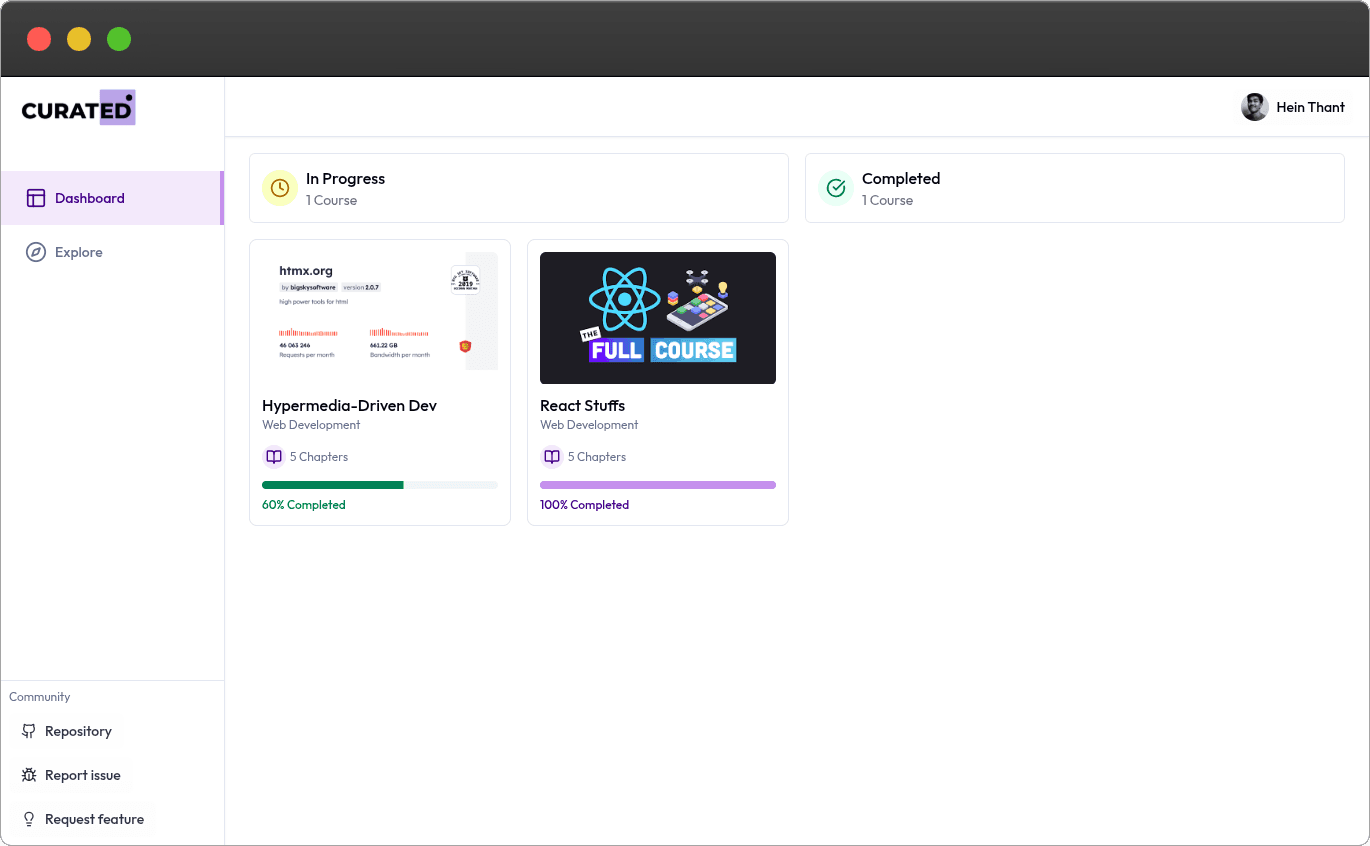Select the Dashboard menu entry
This screenshot has width=1370, height=846.
tap(90, 198)
